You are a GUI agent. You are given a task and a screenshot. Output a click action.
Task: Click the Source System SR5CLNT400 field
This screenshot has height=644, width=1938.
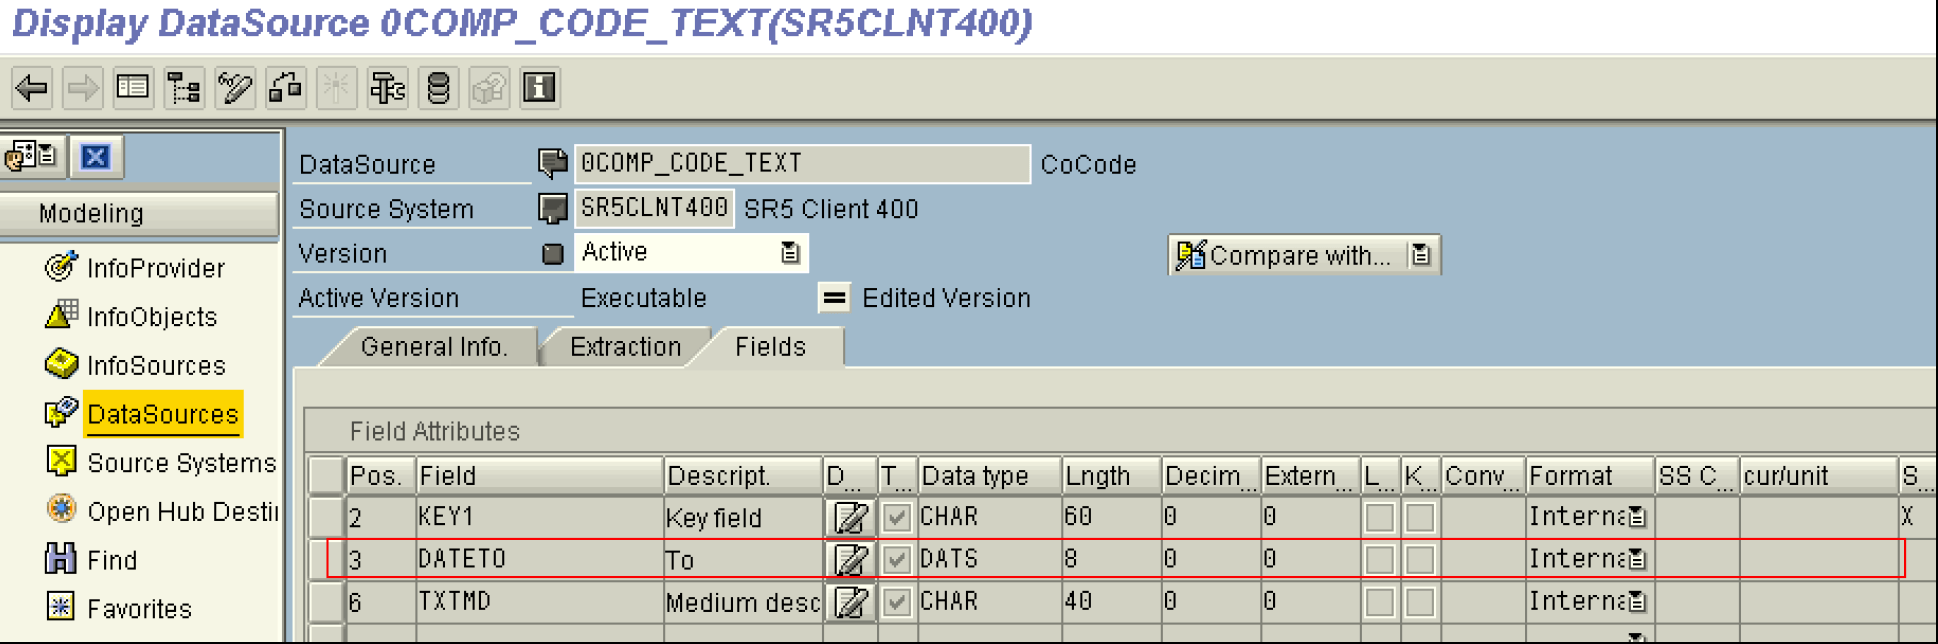654,208
